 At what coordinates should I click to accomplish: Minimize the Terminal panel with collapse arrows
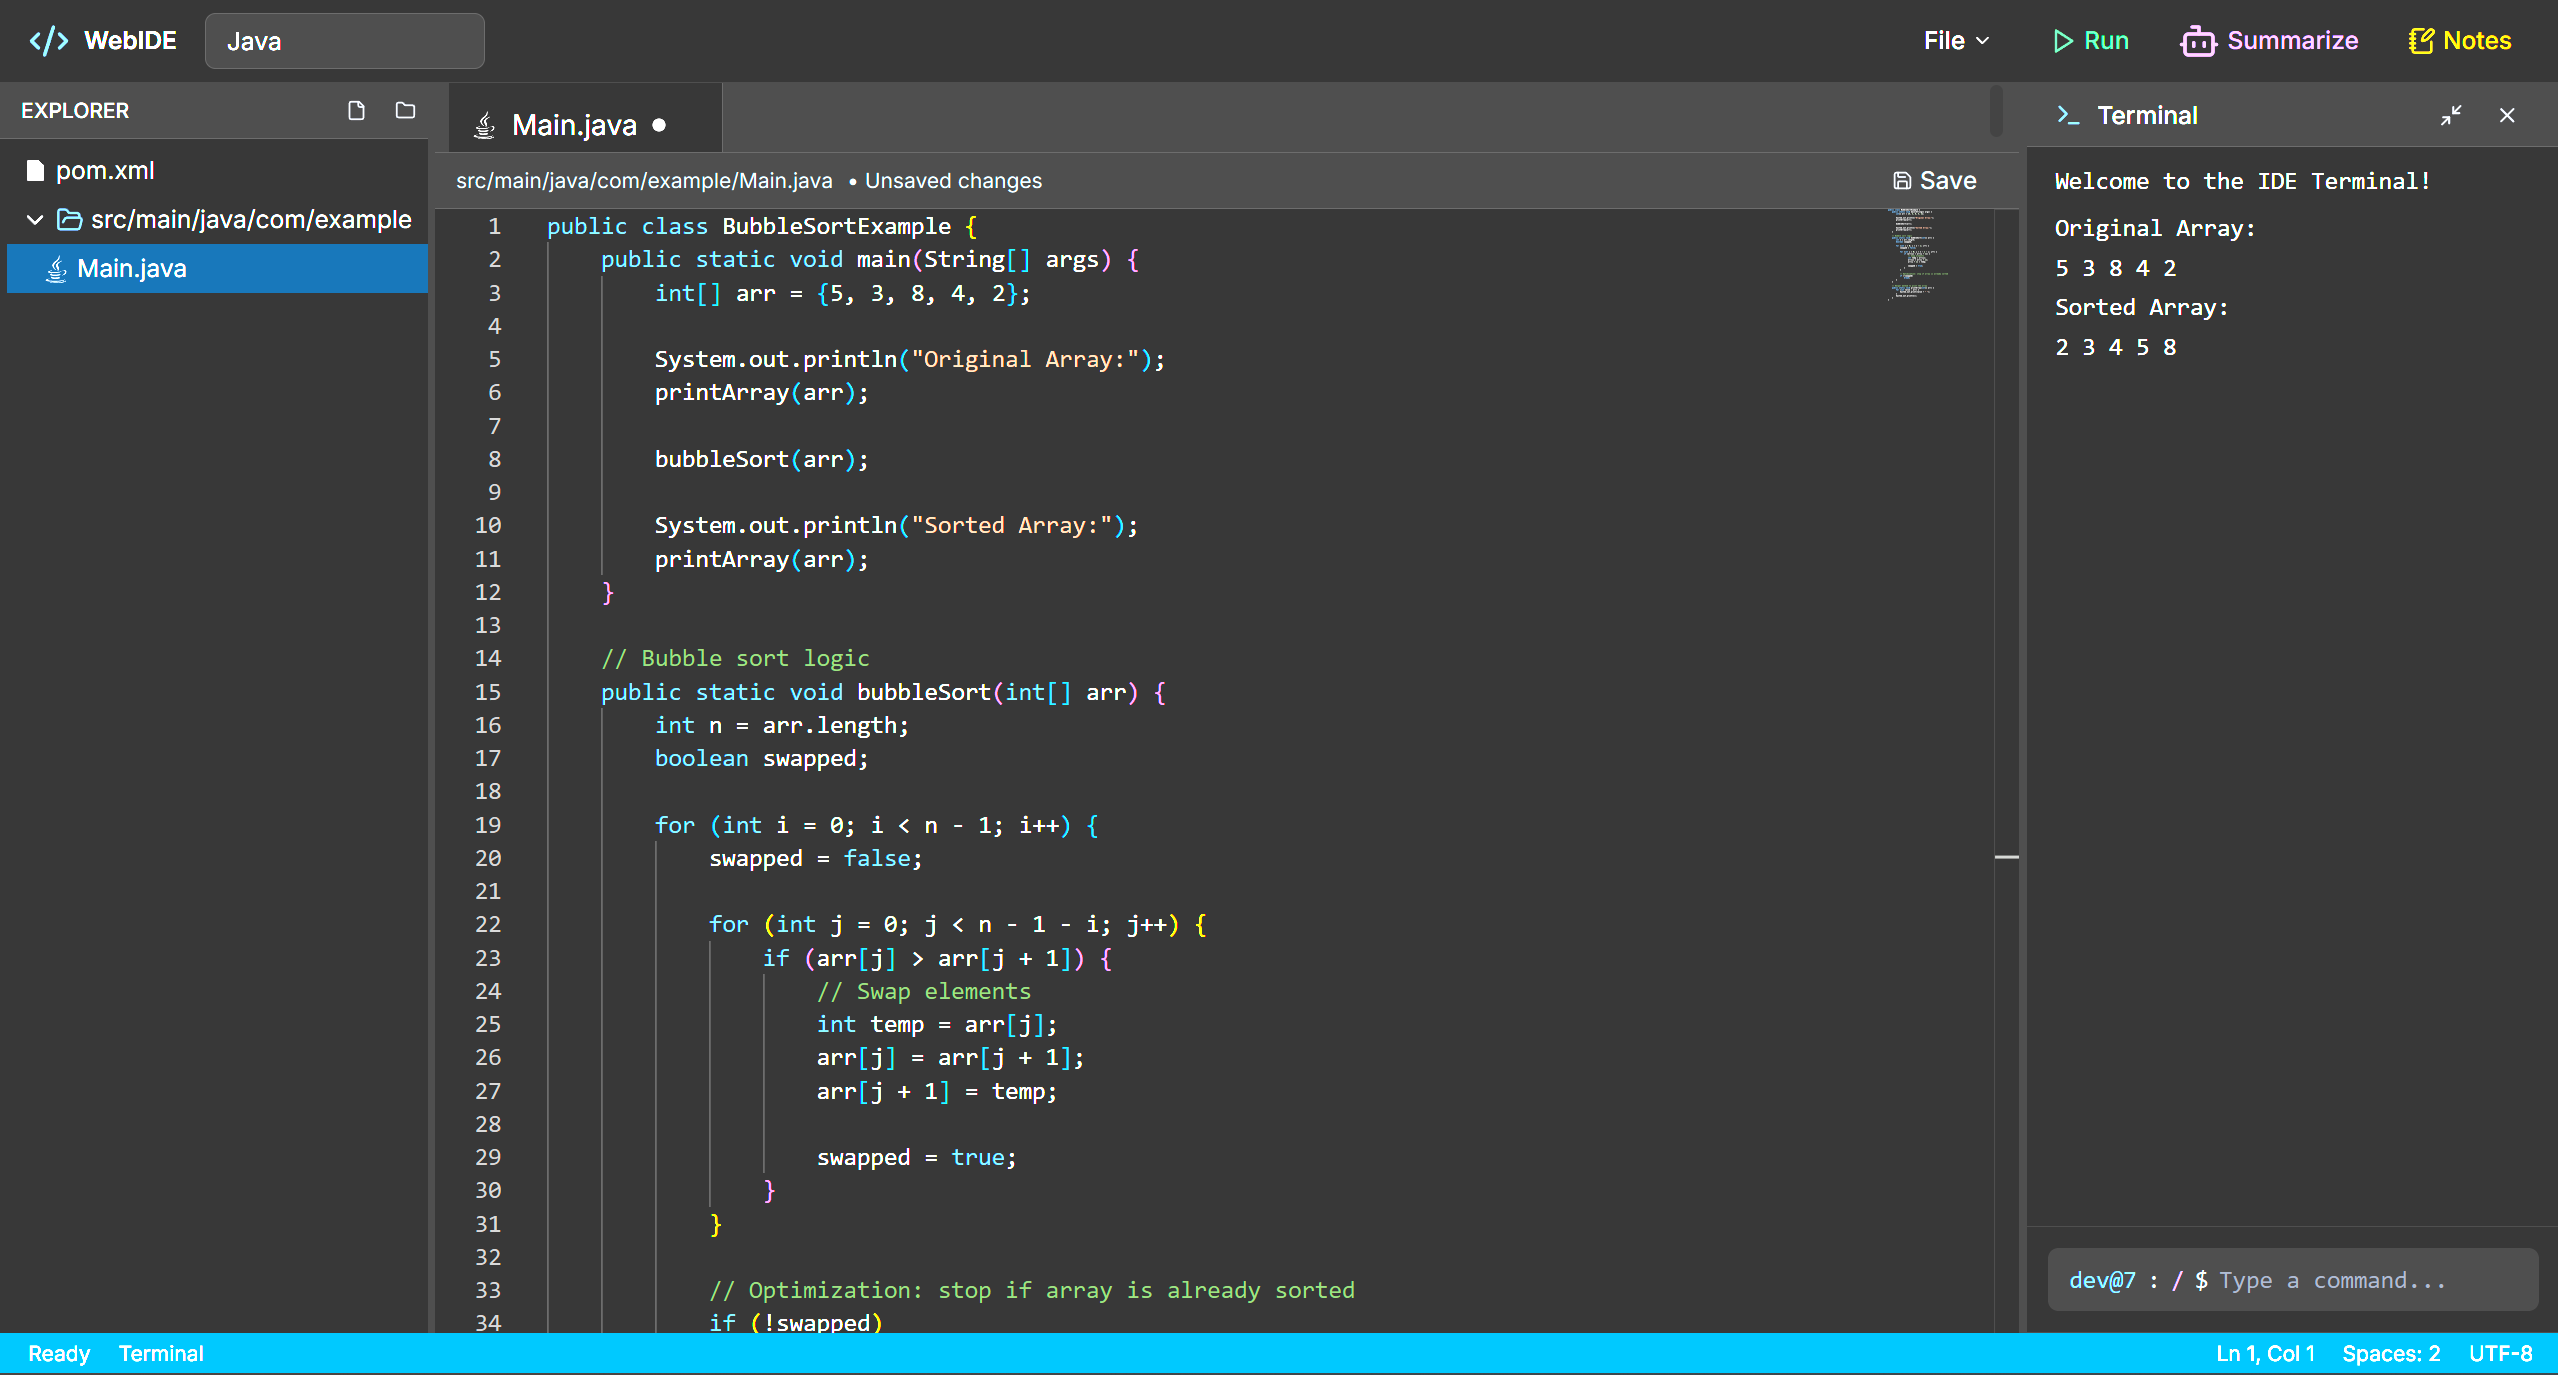tap(2450, 116)
